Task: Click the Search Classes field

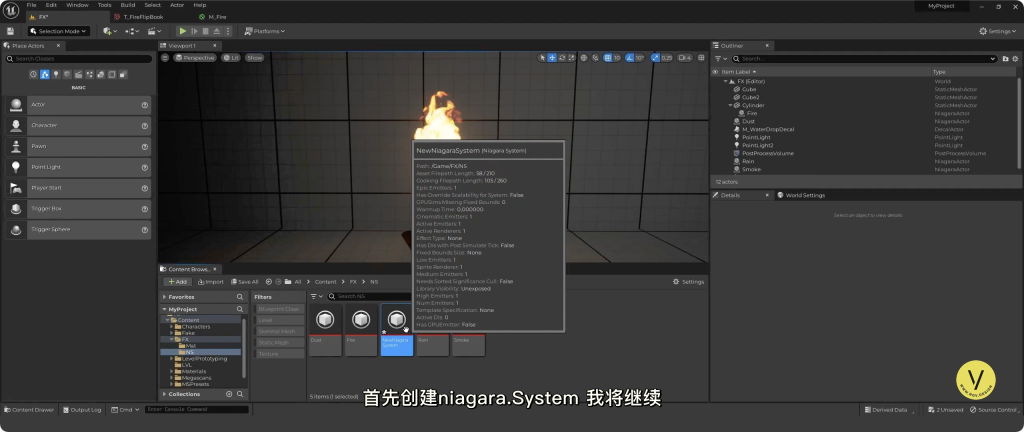Action: (78, 59)
